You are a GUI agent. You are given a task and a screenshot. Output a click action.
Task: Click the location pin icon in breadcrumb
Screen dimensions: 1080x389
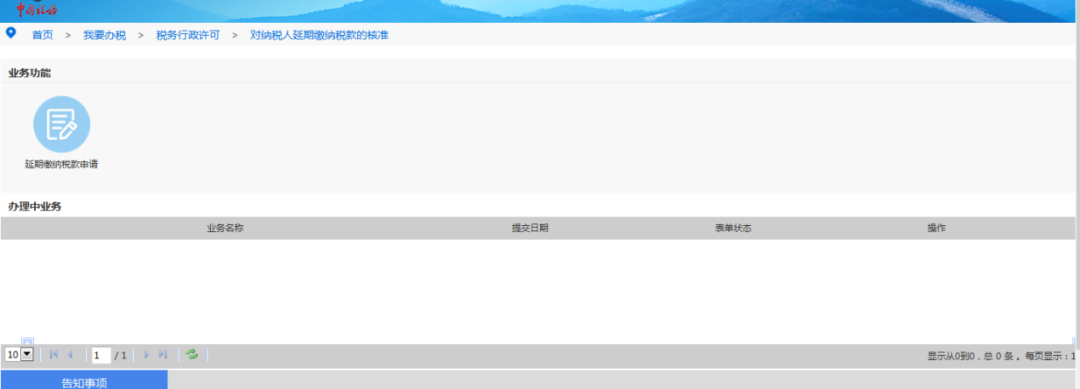click(10, 33)
